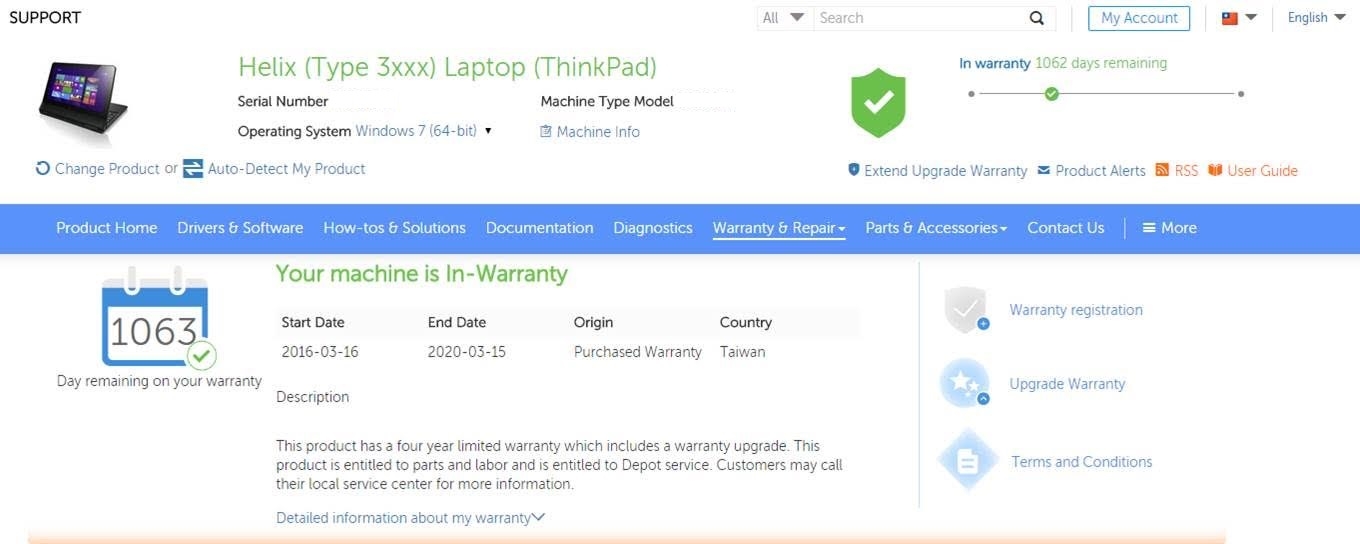Click the warranty timeline start dot

(x=971, y=94)
